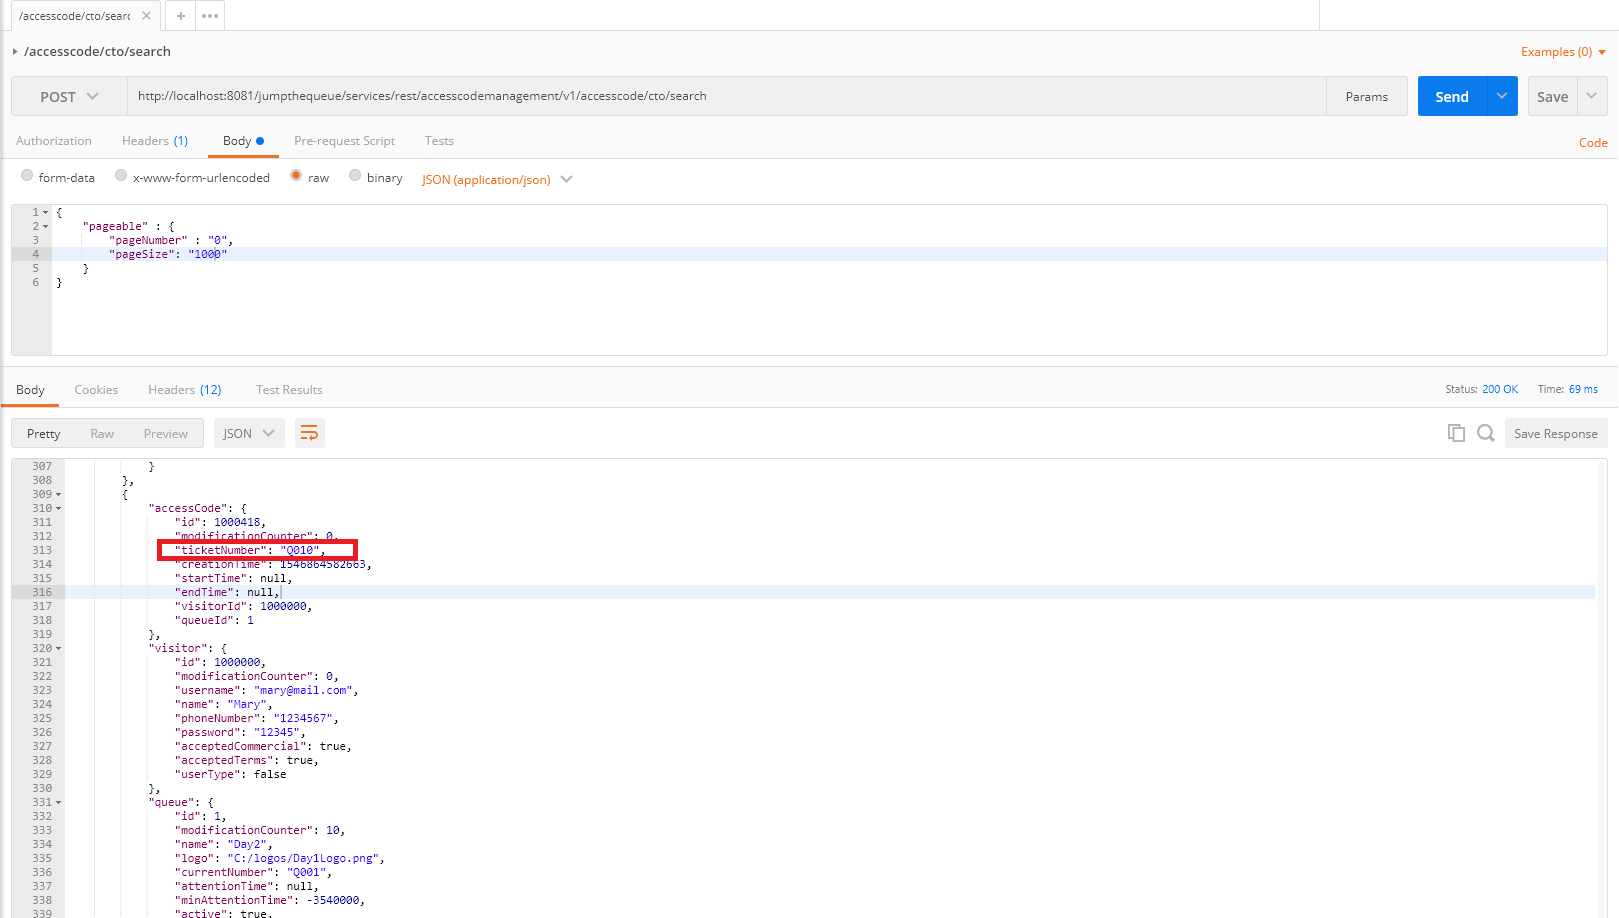The width and height of the screenshot is (1619, 918).
Task: Choose binary as the request body type
Action: point(355,176)
